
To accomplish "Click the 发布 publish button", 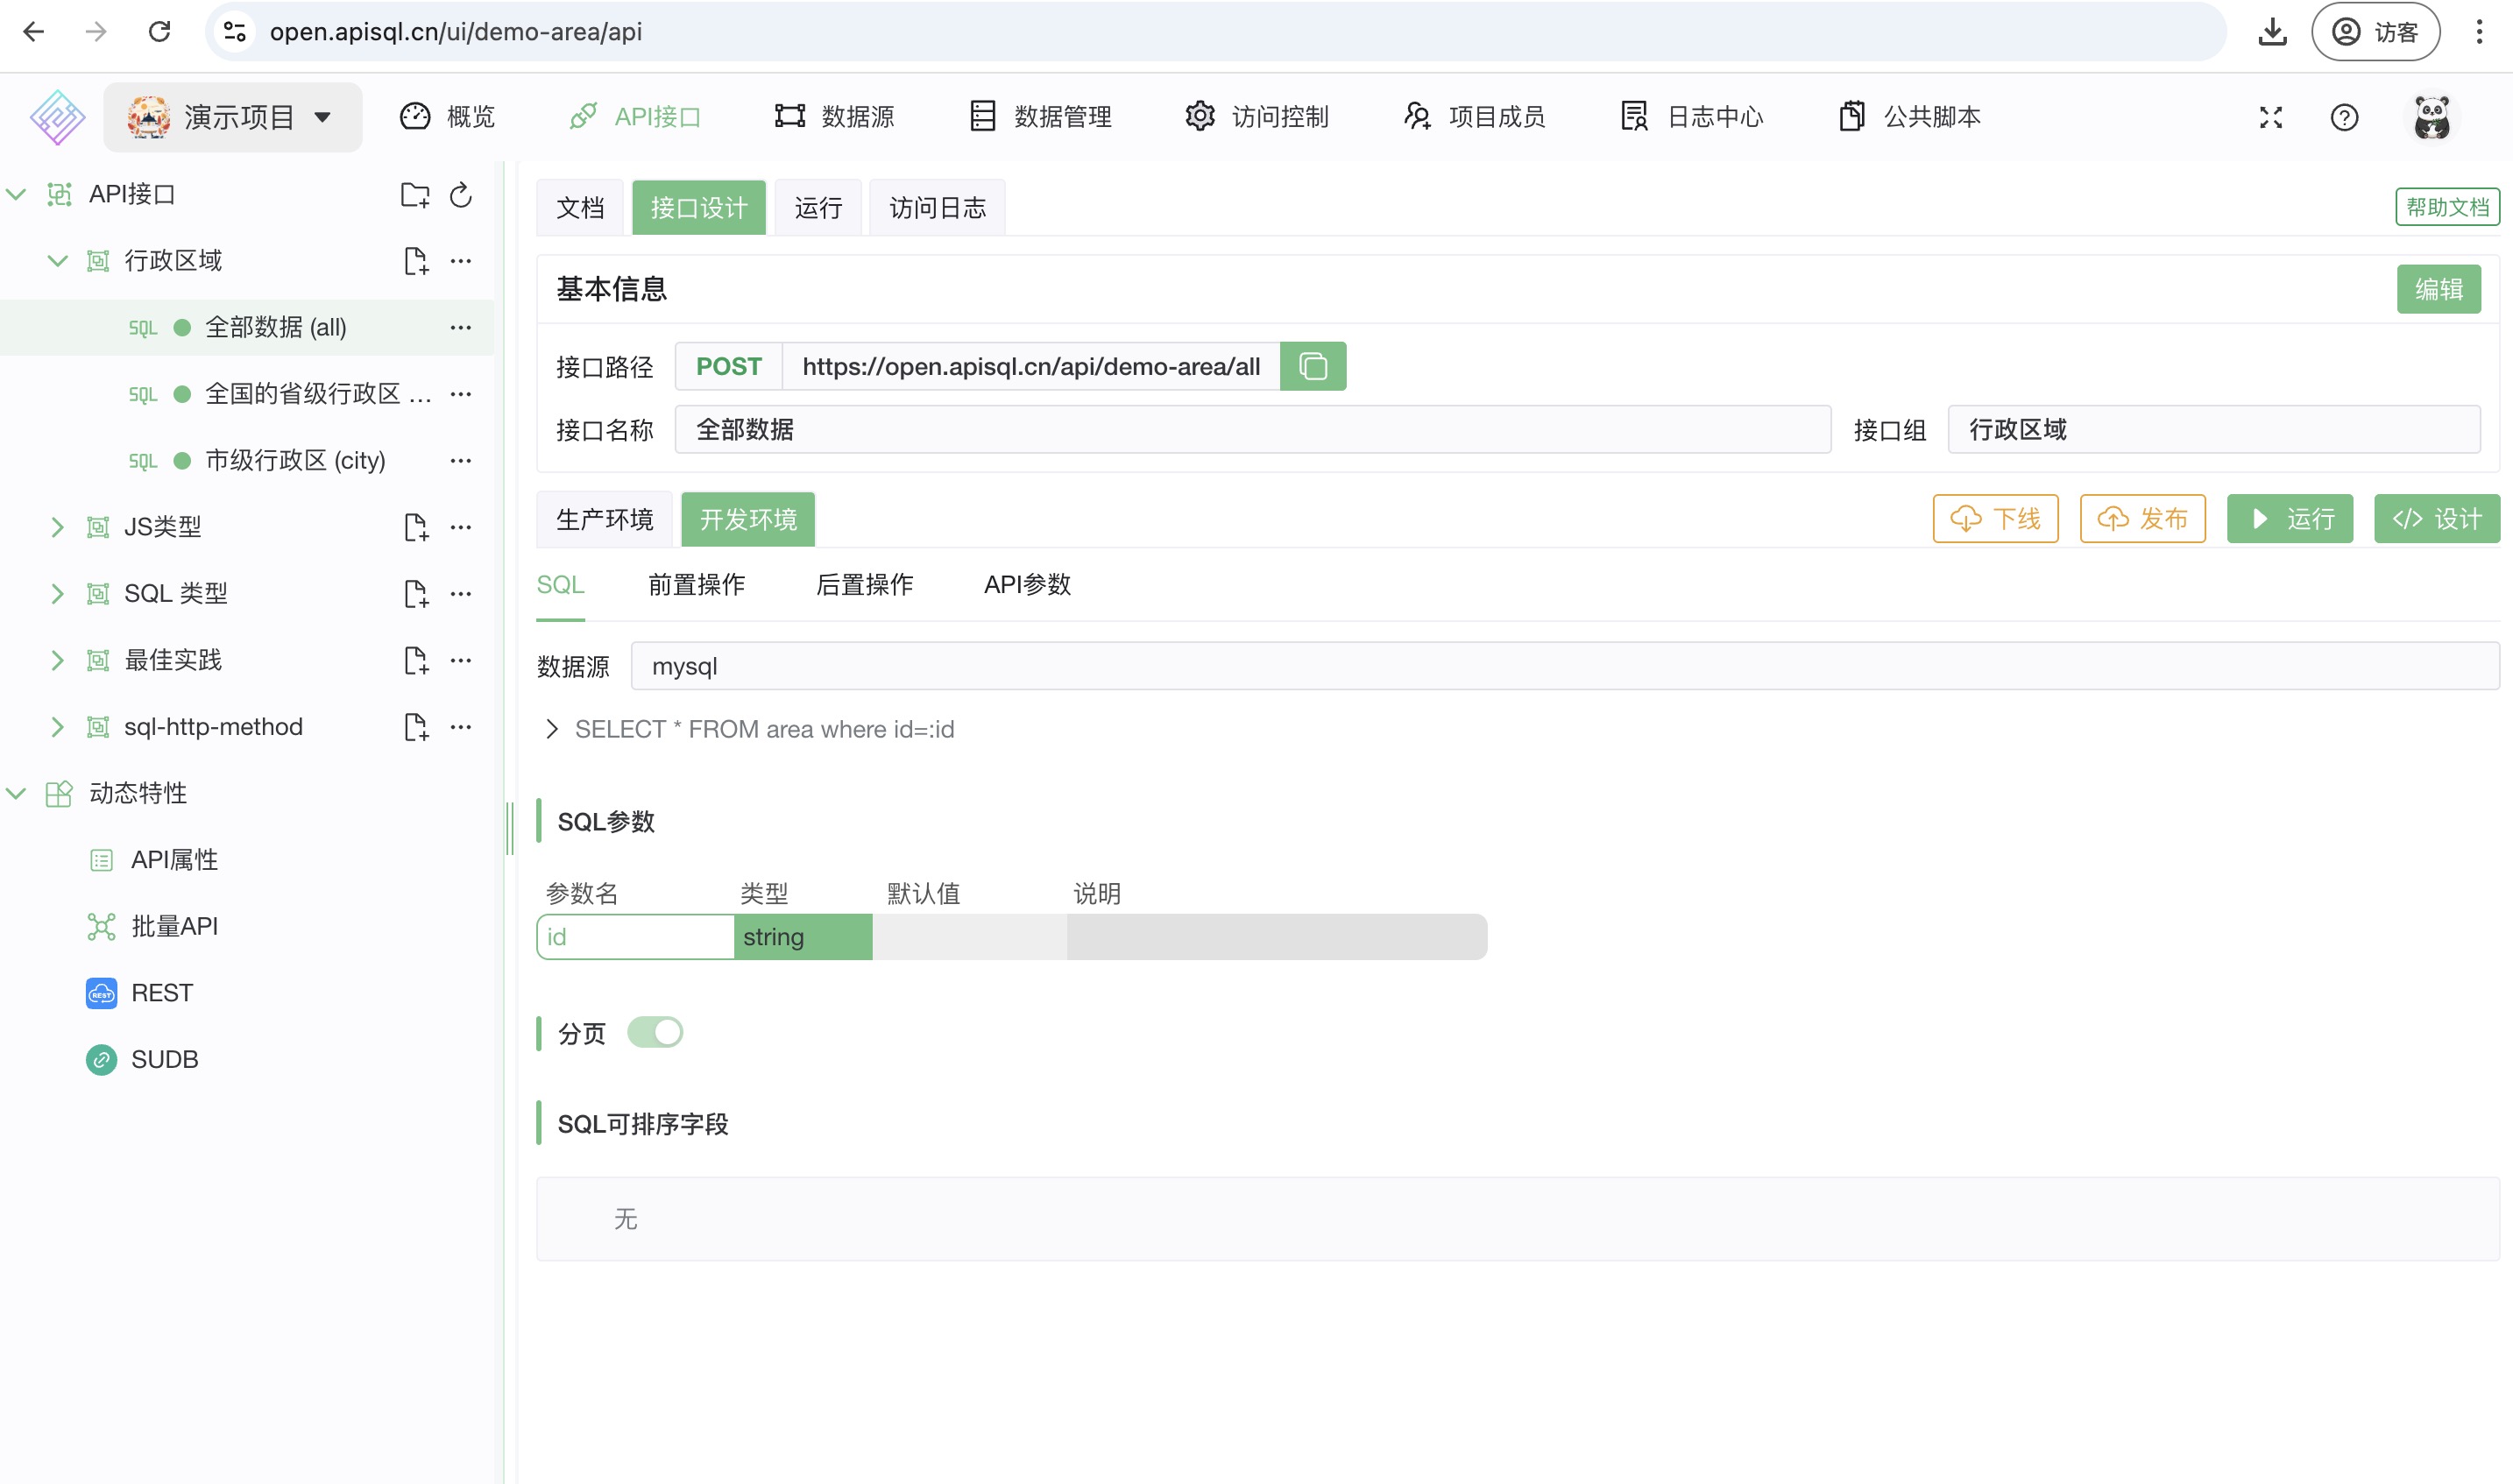I will pyautogui.click(x=2142, y=519).
